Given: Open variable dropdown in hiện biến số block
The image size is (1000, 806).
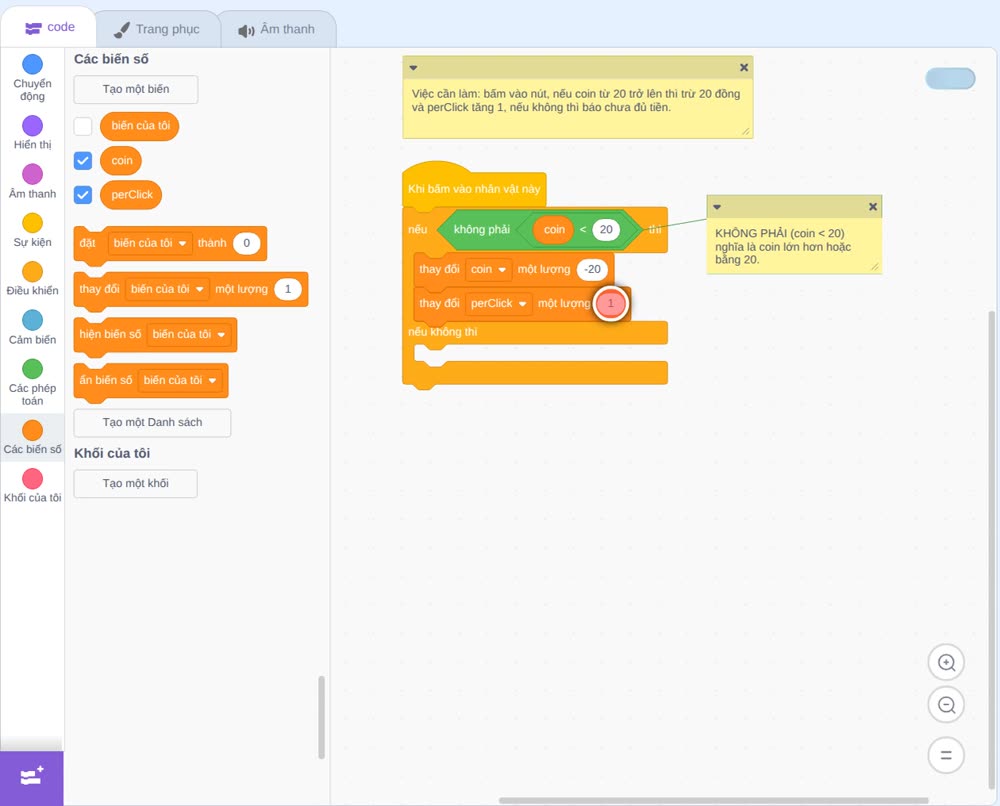Looking at the screenshot, I should pyautogui.click(x=189, y=334).
